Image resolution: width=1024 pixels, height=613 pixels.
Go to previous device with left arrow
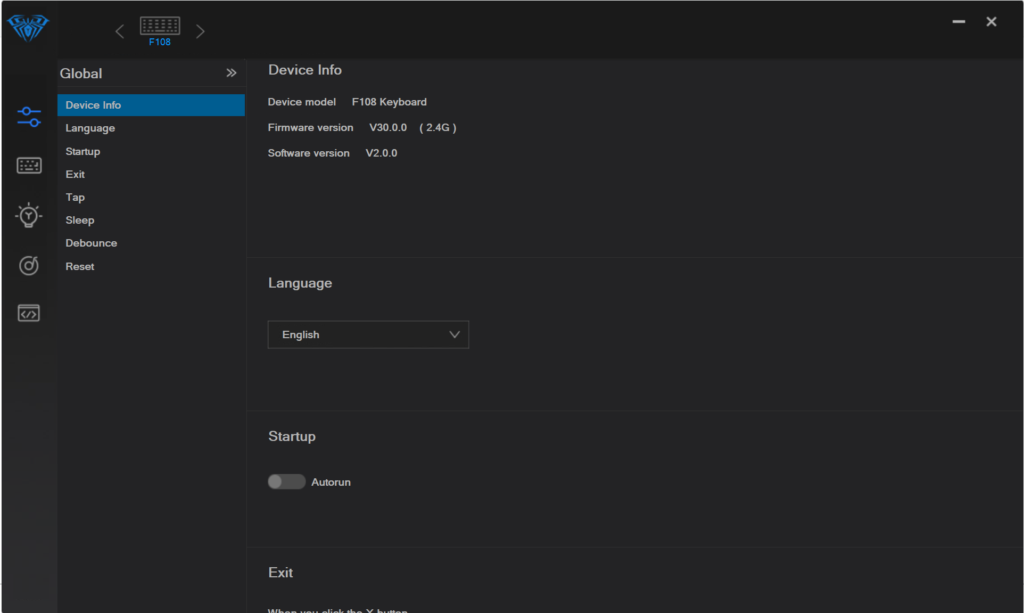[120, 31]
